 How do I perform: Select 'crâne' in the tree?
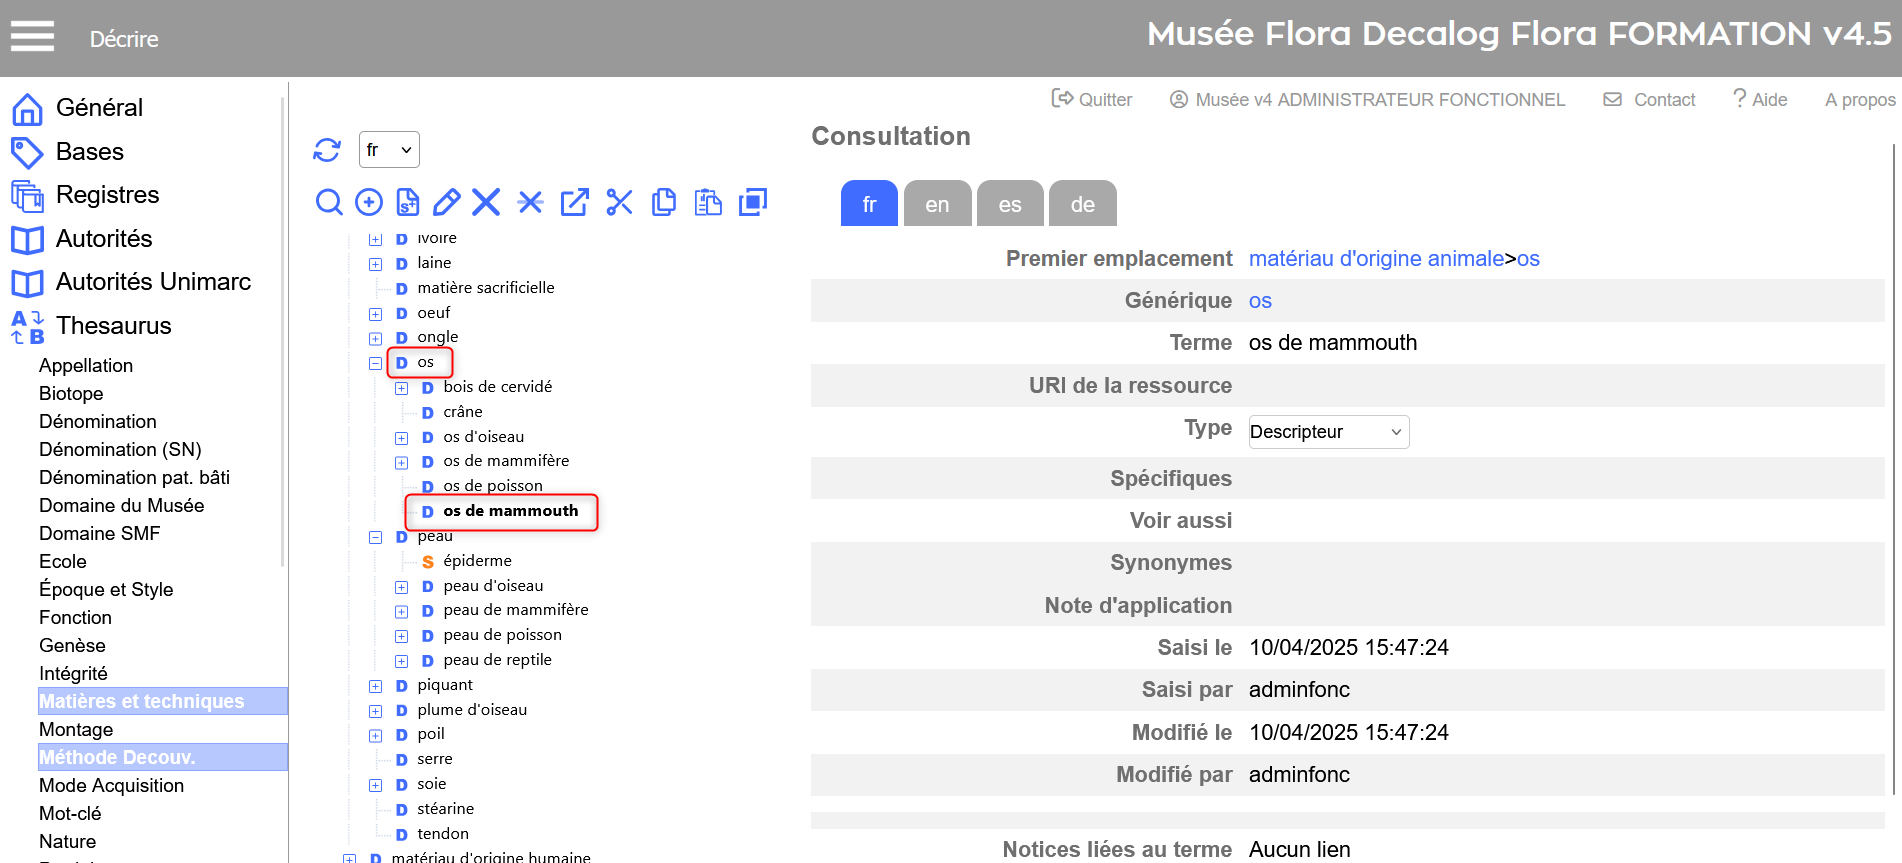tap(463, 412)
